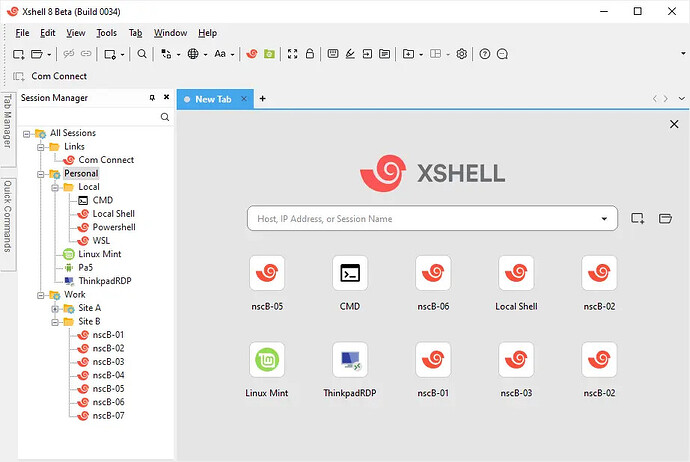Click the Find magnifier in the toolbar
Screen dimensions: 690x462
point(142,54)
